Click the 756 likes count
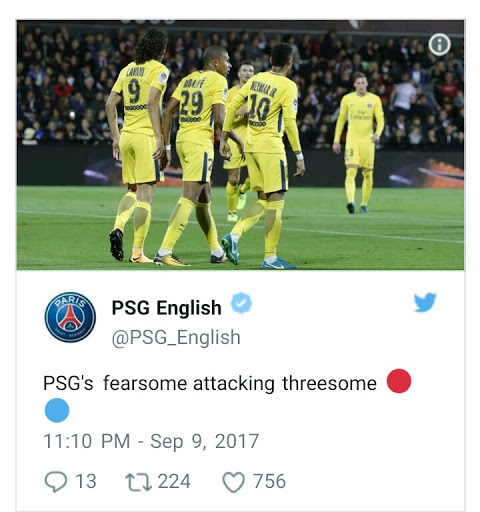Screen dimensions: 480x512 [x=269, y=481]
